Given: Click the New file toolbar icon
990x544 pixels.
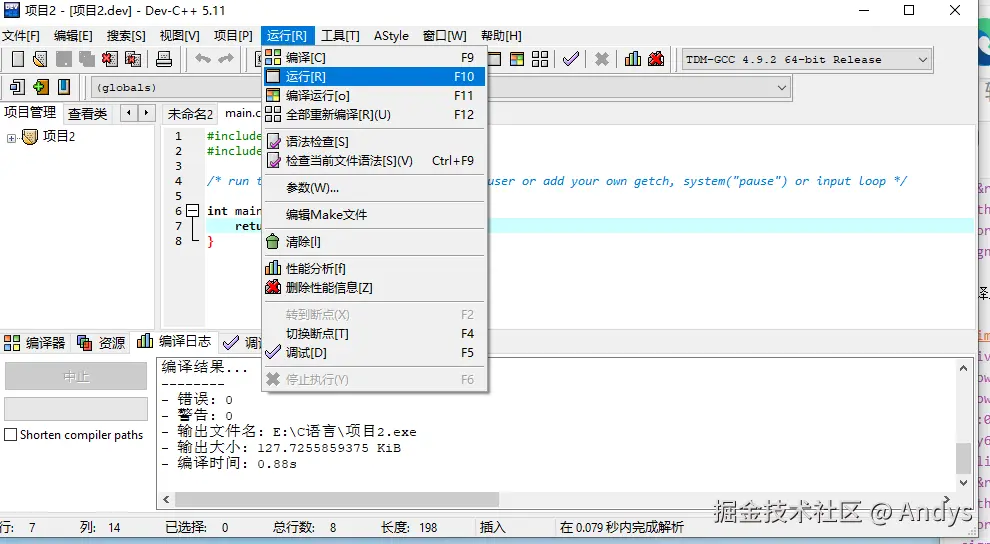Looking at the screenshot, I should (x=18, y=59).
